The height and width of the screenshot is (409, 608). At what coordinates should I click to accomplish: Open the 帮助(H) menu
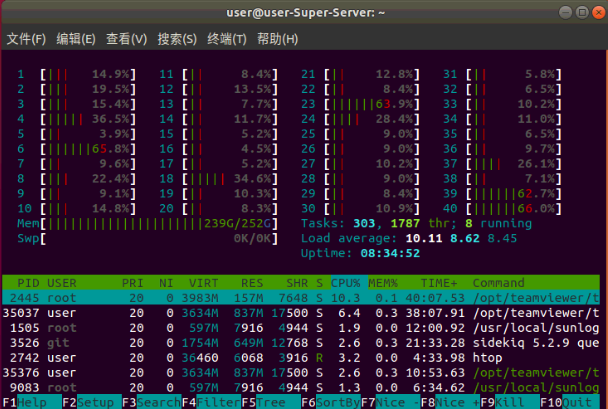click(x=278, y=39)
